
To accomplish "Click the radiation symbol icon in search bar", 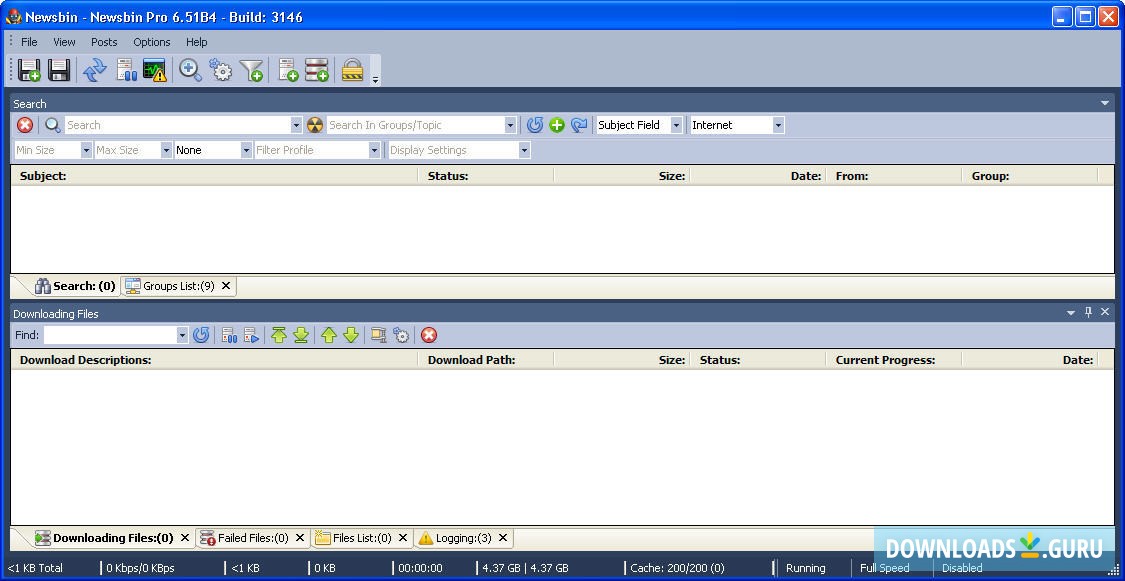I will [x=315, y=125].
